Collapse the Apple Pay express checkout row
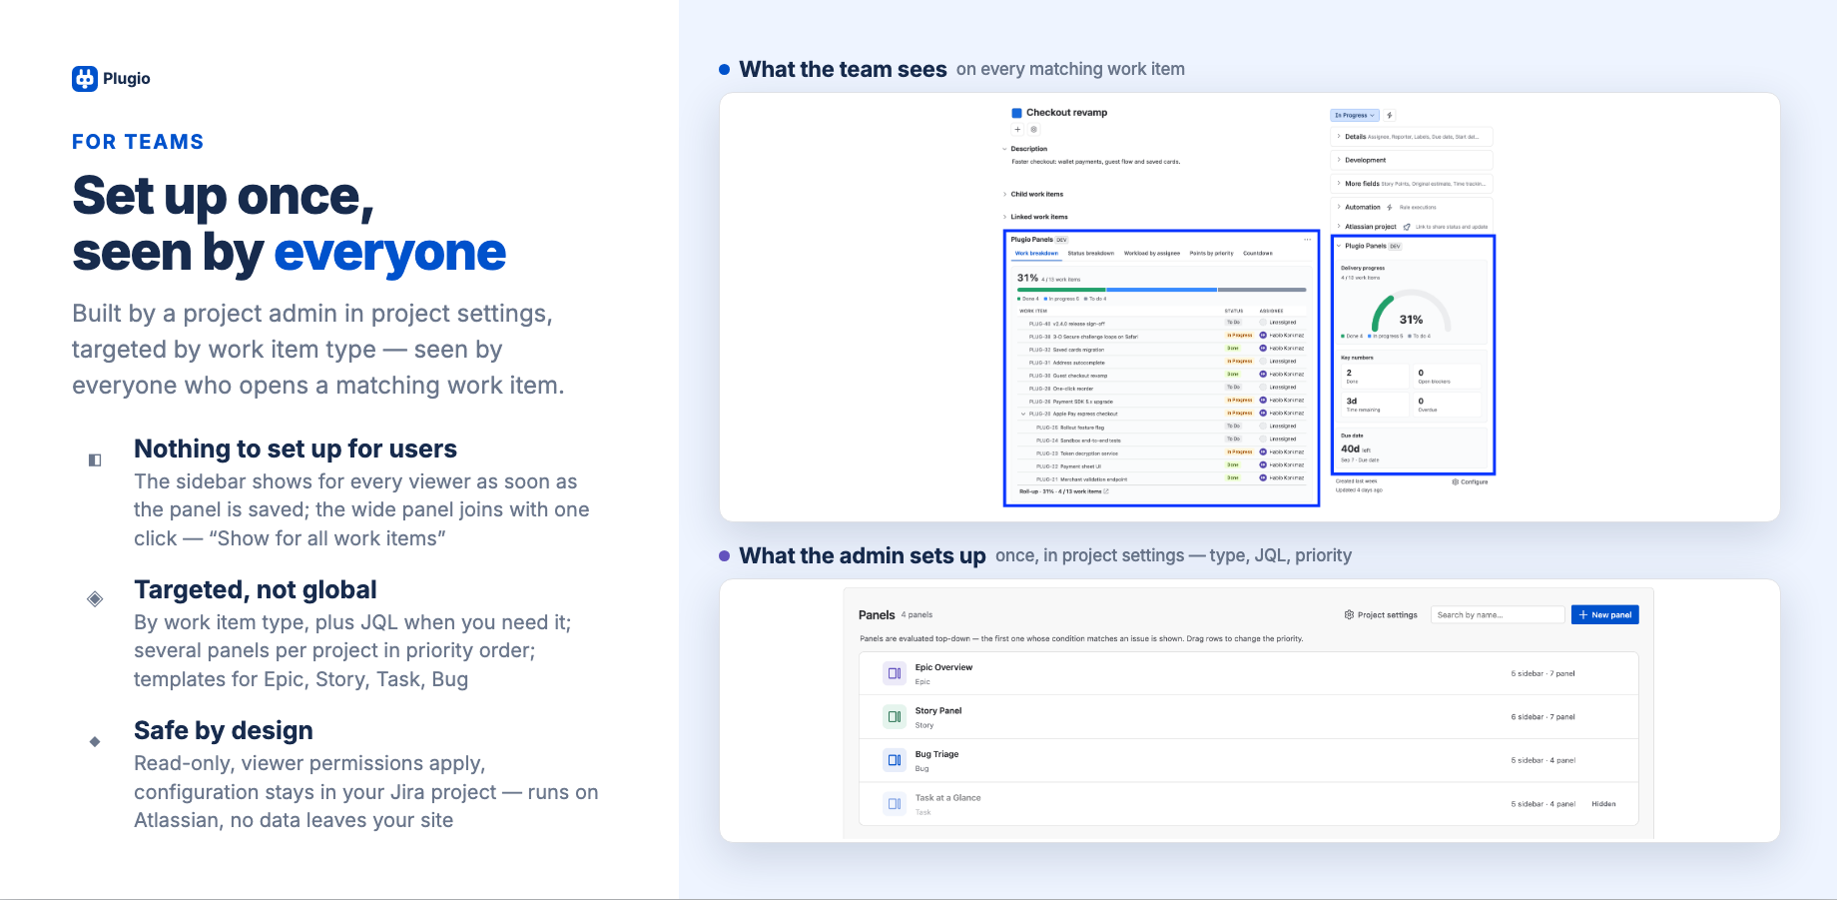The image size is (1837, 900). tap(1023, 414)
